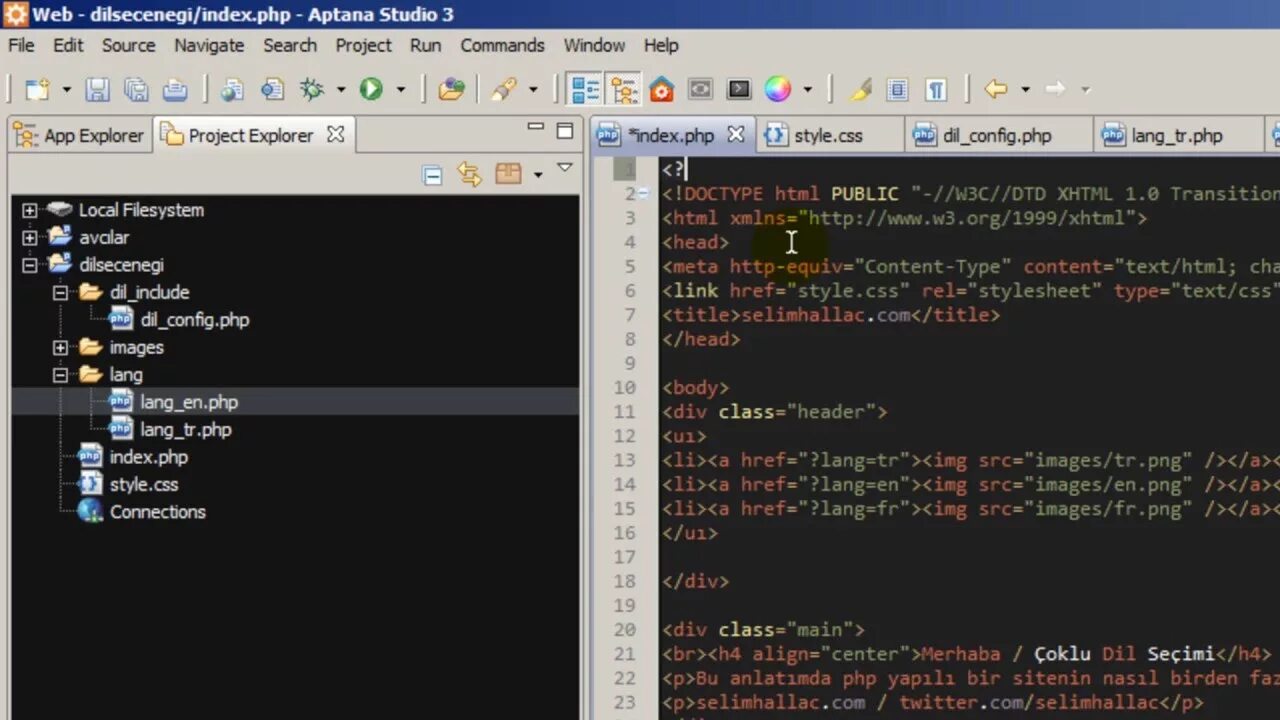Click the Collapse All icon in Project Explorer

[x=432, y=175]
